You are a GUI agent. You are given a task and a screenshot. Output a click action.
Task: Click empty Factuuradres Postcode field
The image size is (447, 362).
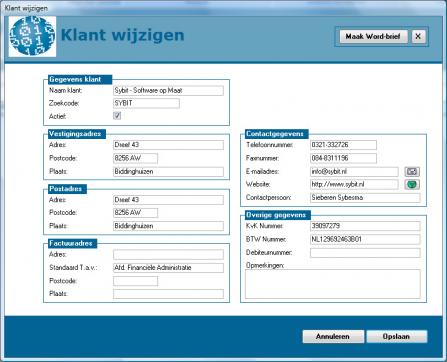(135, 281)
